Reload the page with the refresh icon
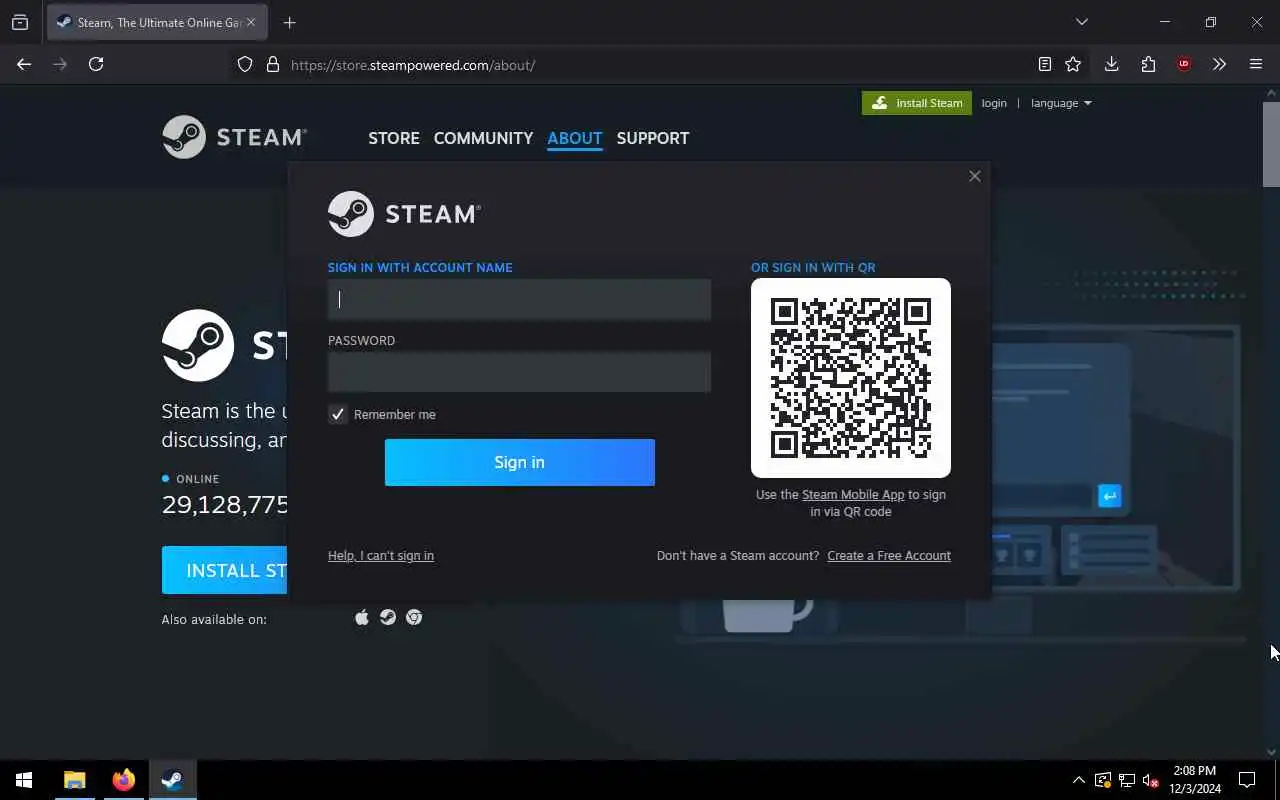The height and width of the screenshot is (800, 1280). pyautogui.click(x=96, y=64)
